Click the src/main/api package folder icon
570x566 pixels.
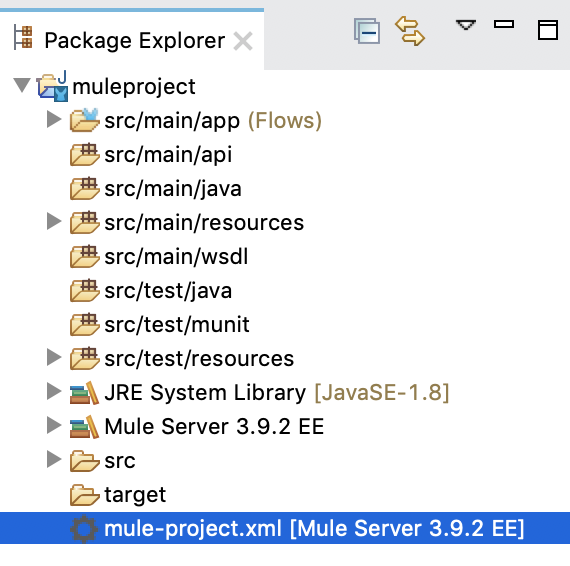pos(84,154)
